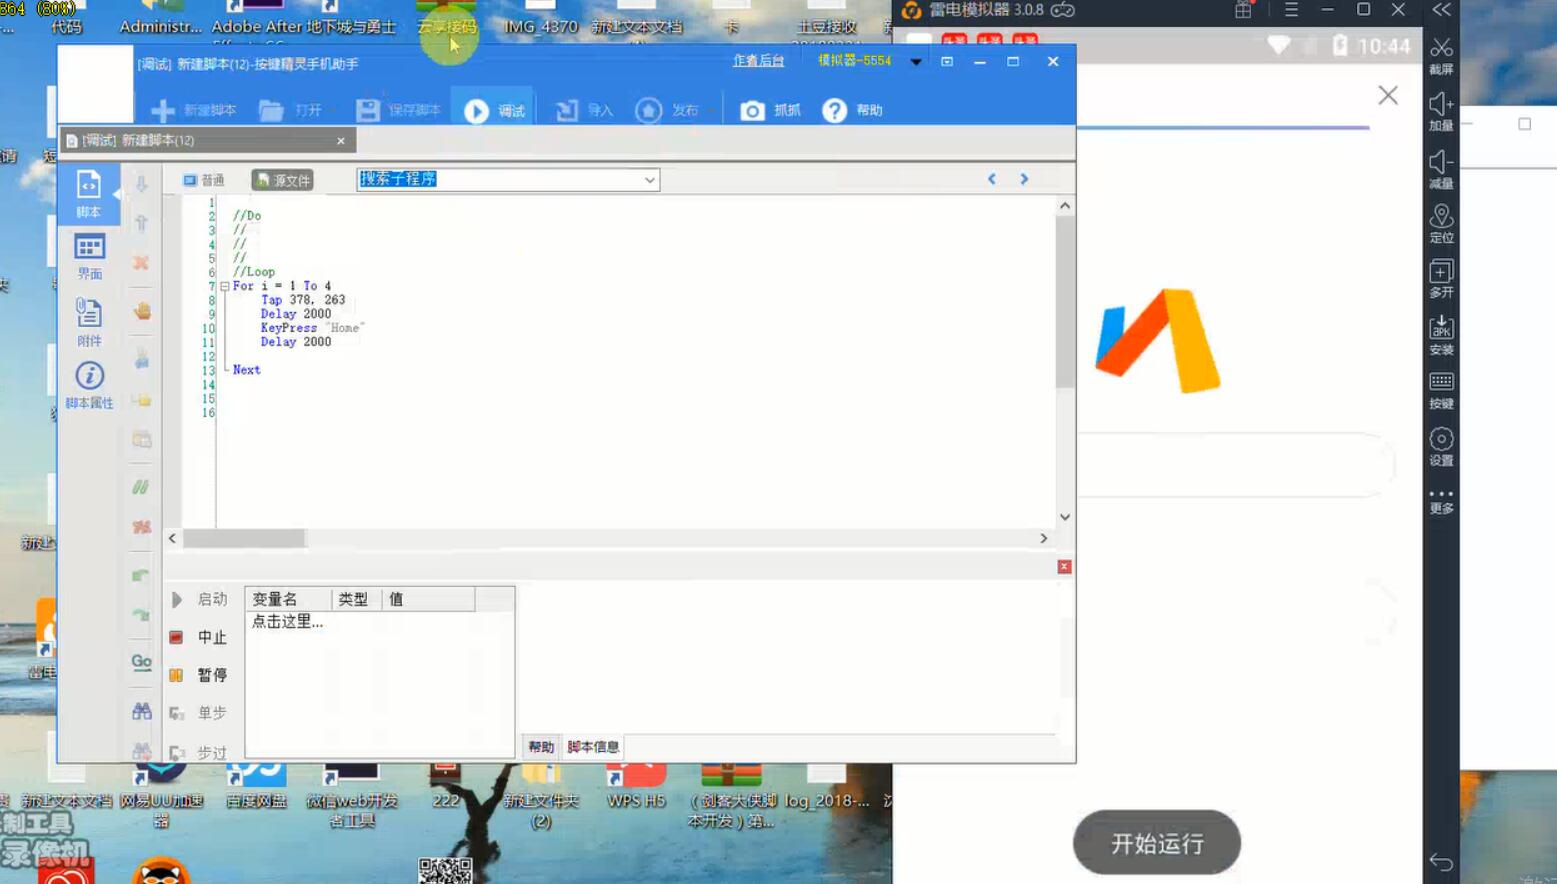Viewport: 1557px width, 884px height.
Task: Expand the 搜索子程序 dropdown
Action: click(649, 180)
